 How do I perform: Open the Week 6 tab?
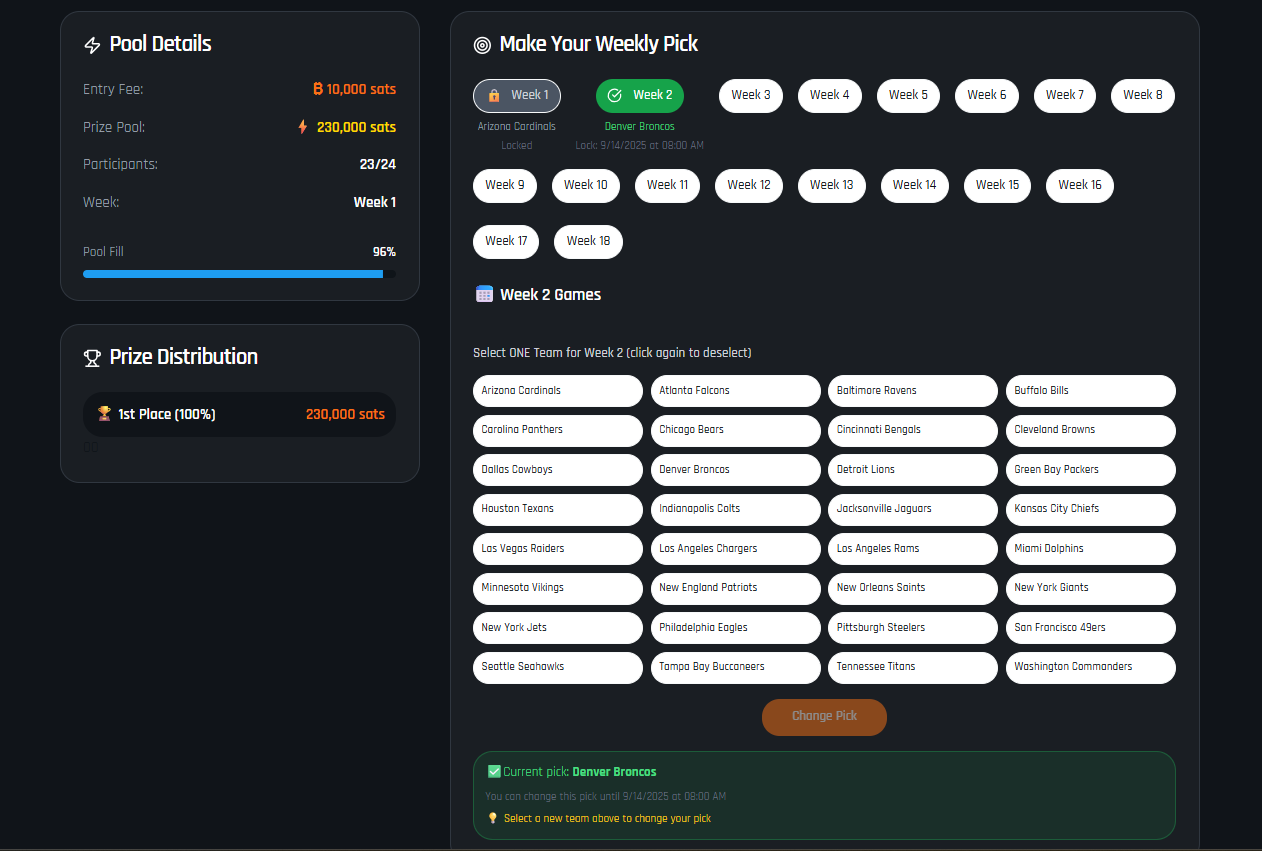[x=987, y=95]
